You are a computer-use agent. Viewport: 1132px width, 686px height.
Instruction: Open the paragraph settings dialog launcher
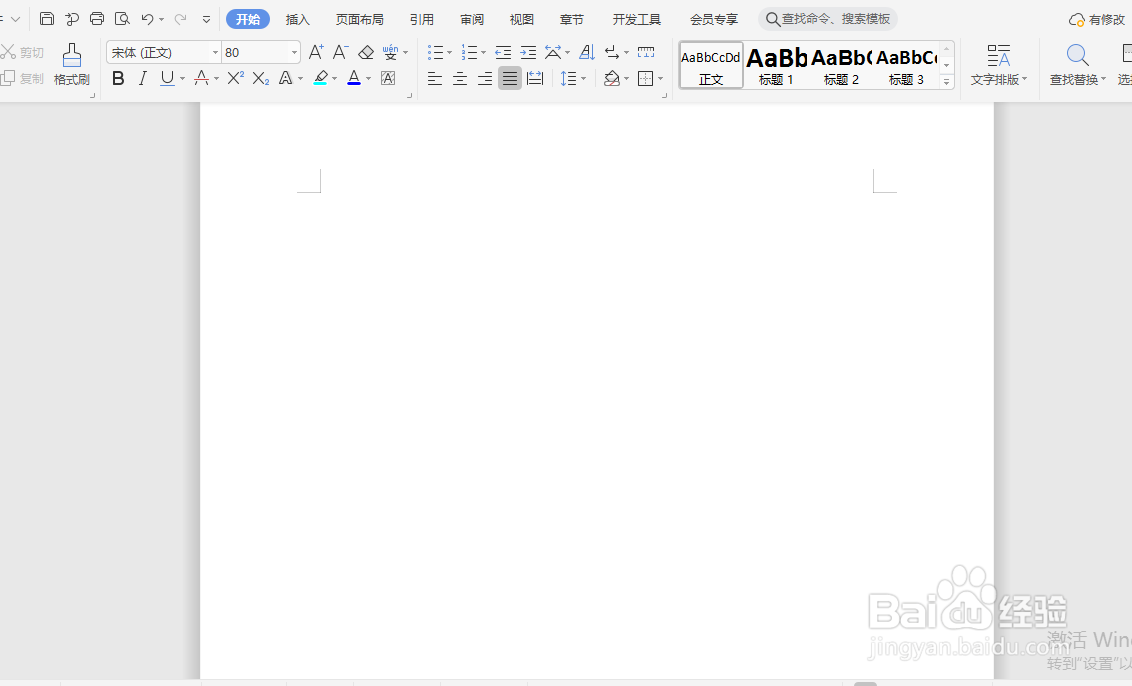coord(664,95)
